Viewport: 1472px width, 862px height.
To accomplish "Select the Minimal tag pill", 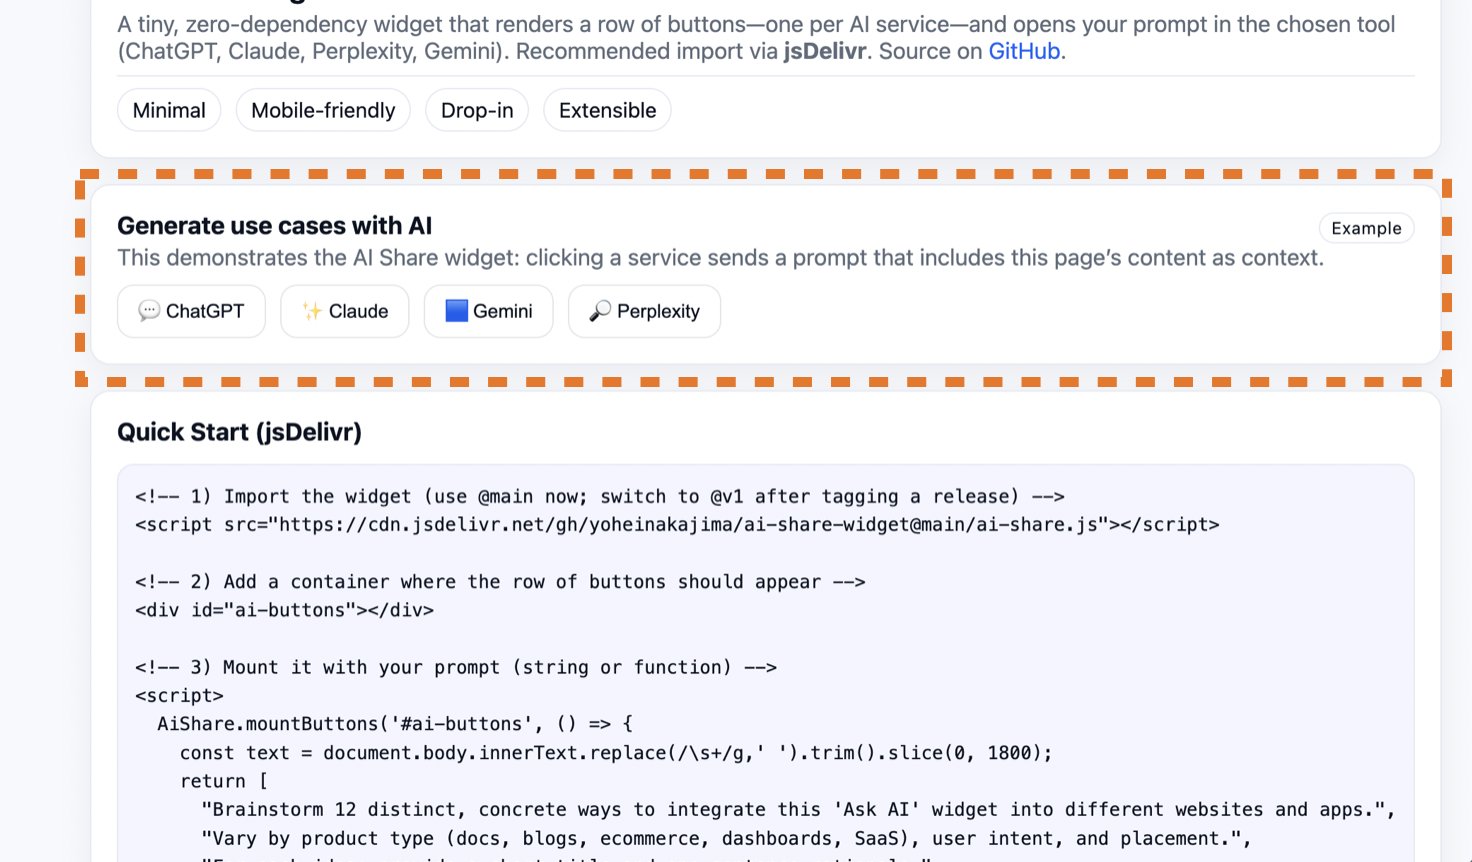I will tap(169, 110).
